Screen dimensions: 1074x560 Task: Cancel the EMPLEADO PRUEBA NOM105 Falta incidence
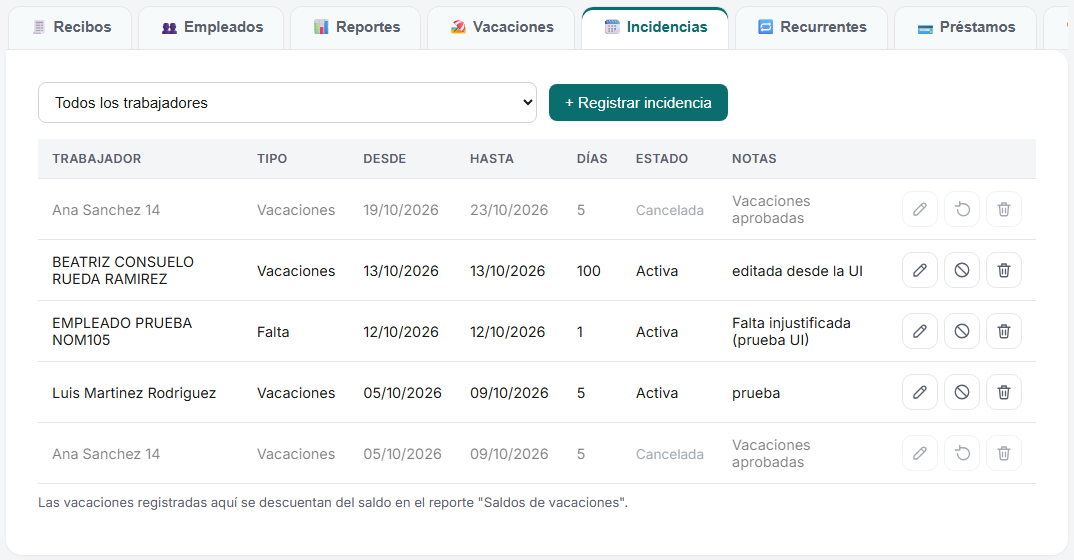coord(962,331)
